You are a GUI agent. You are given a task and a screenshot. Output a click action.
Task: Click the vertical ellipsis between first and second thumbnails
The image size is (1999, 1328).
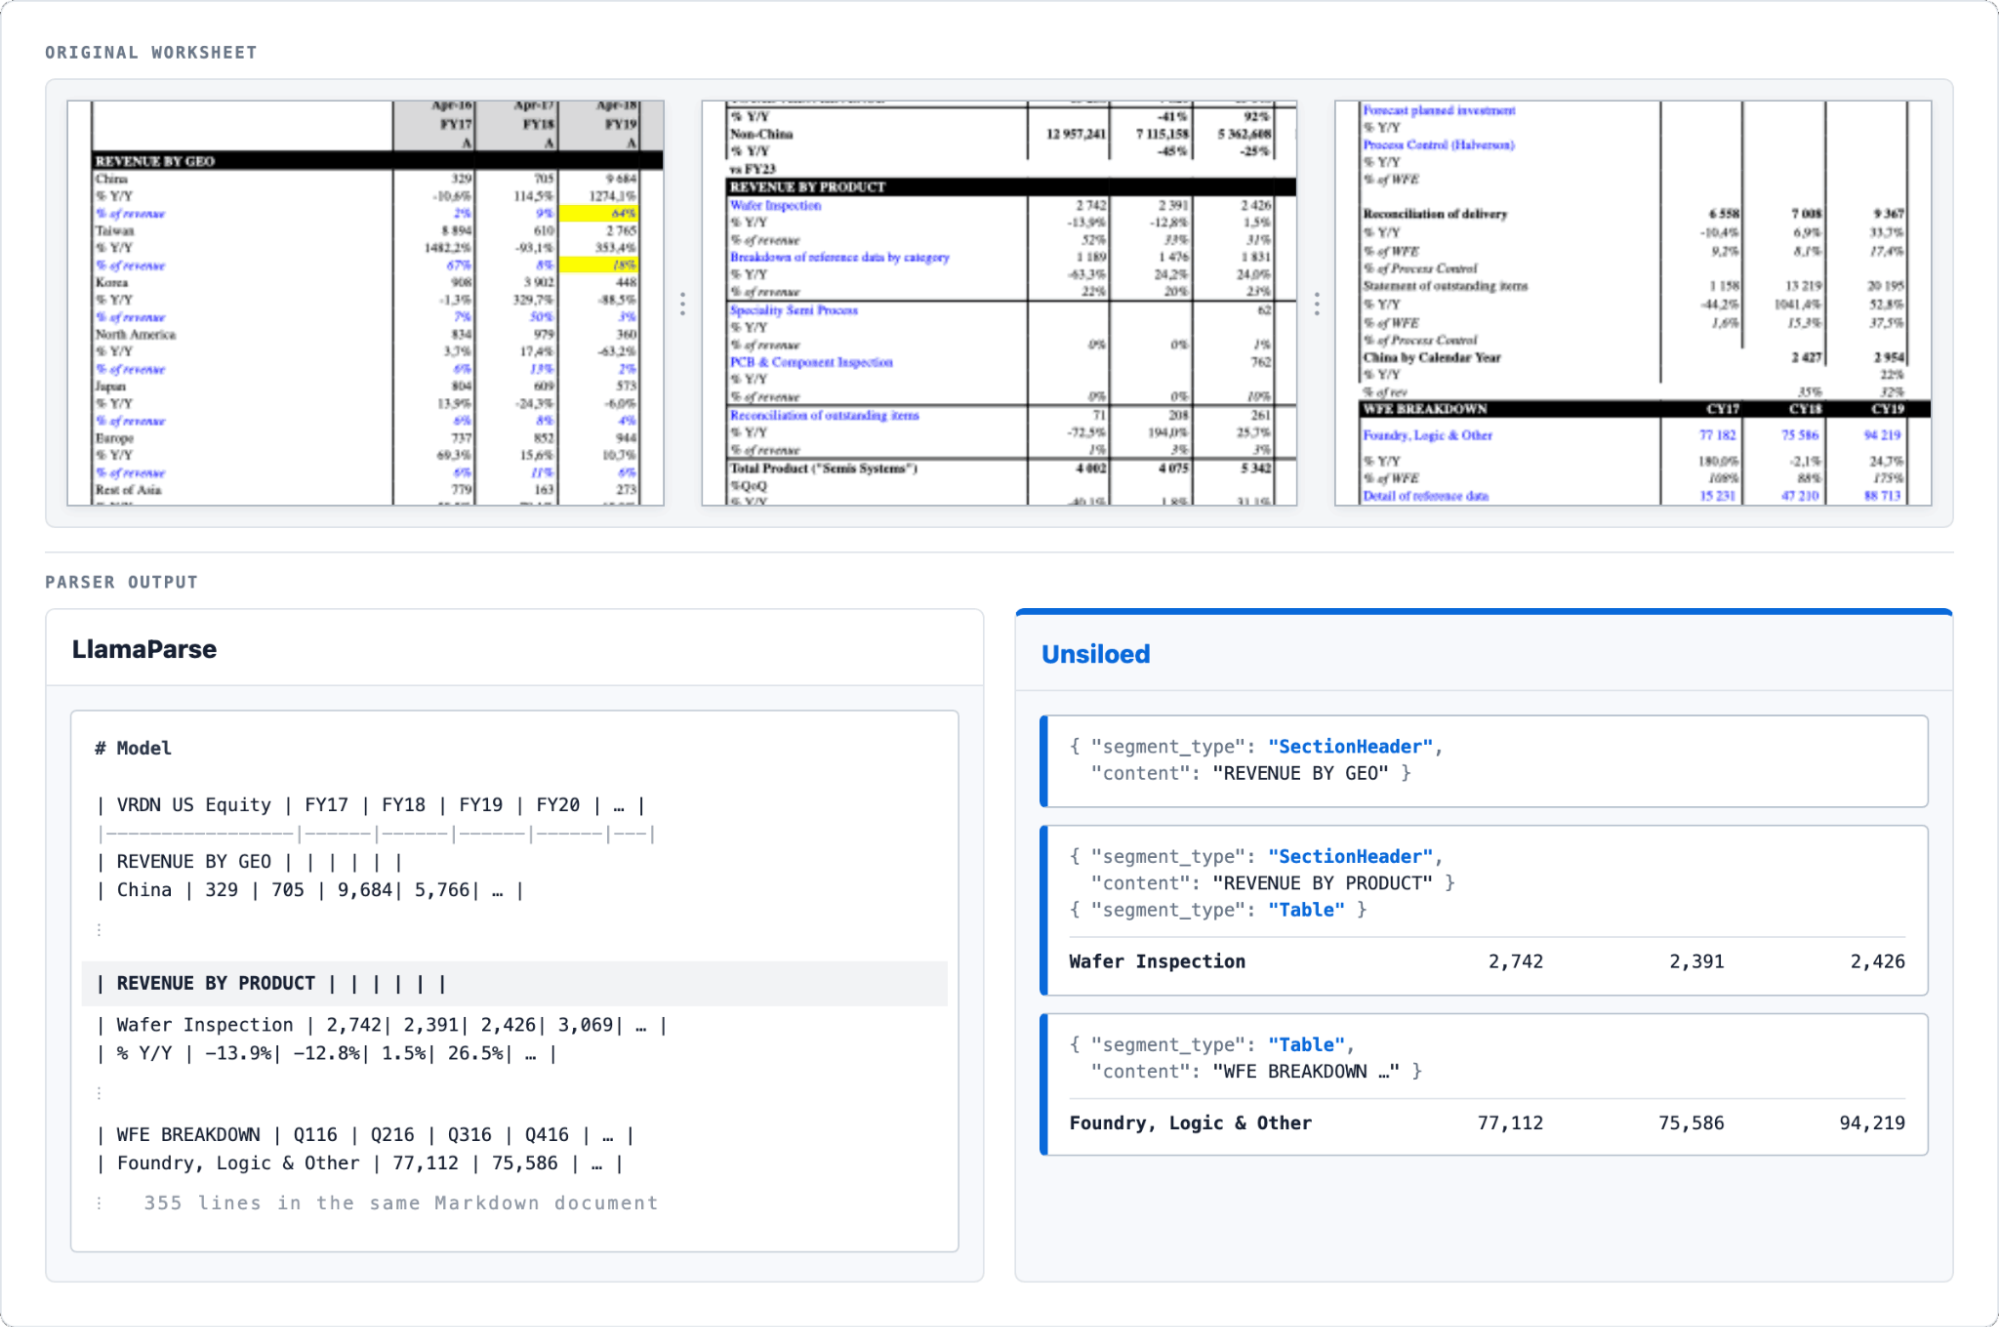[683, 304]
